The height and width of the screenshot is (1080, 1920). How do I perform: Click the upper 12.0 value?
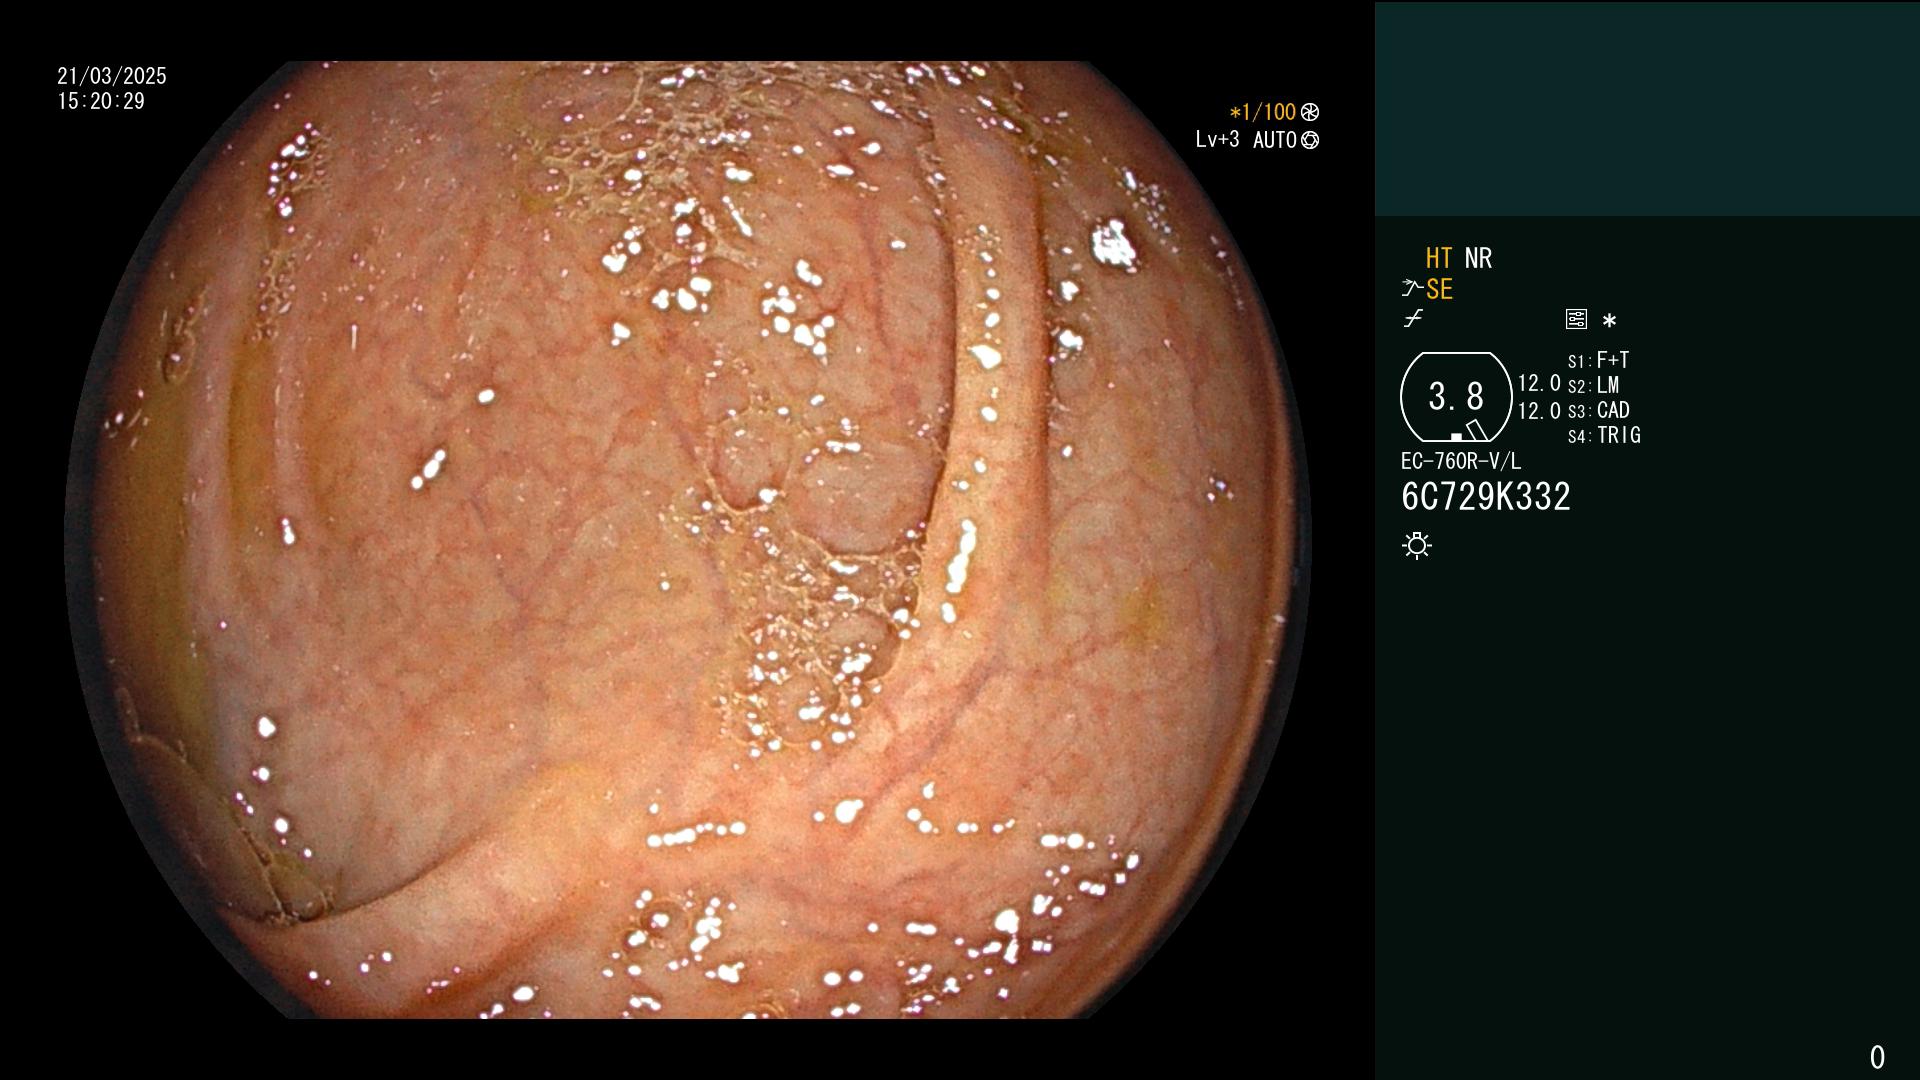(1539, 383)
